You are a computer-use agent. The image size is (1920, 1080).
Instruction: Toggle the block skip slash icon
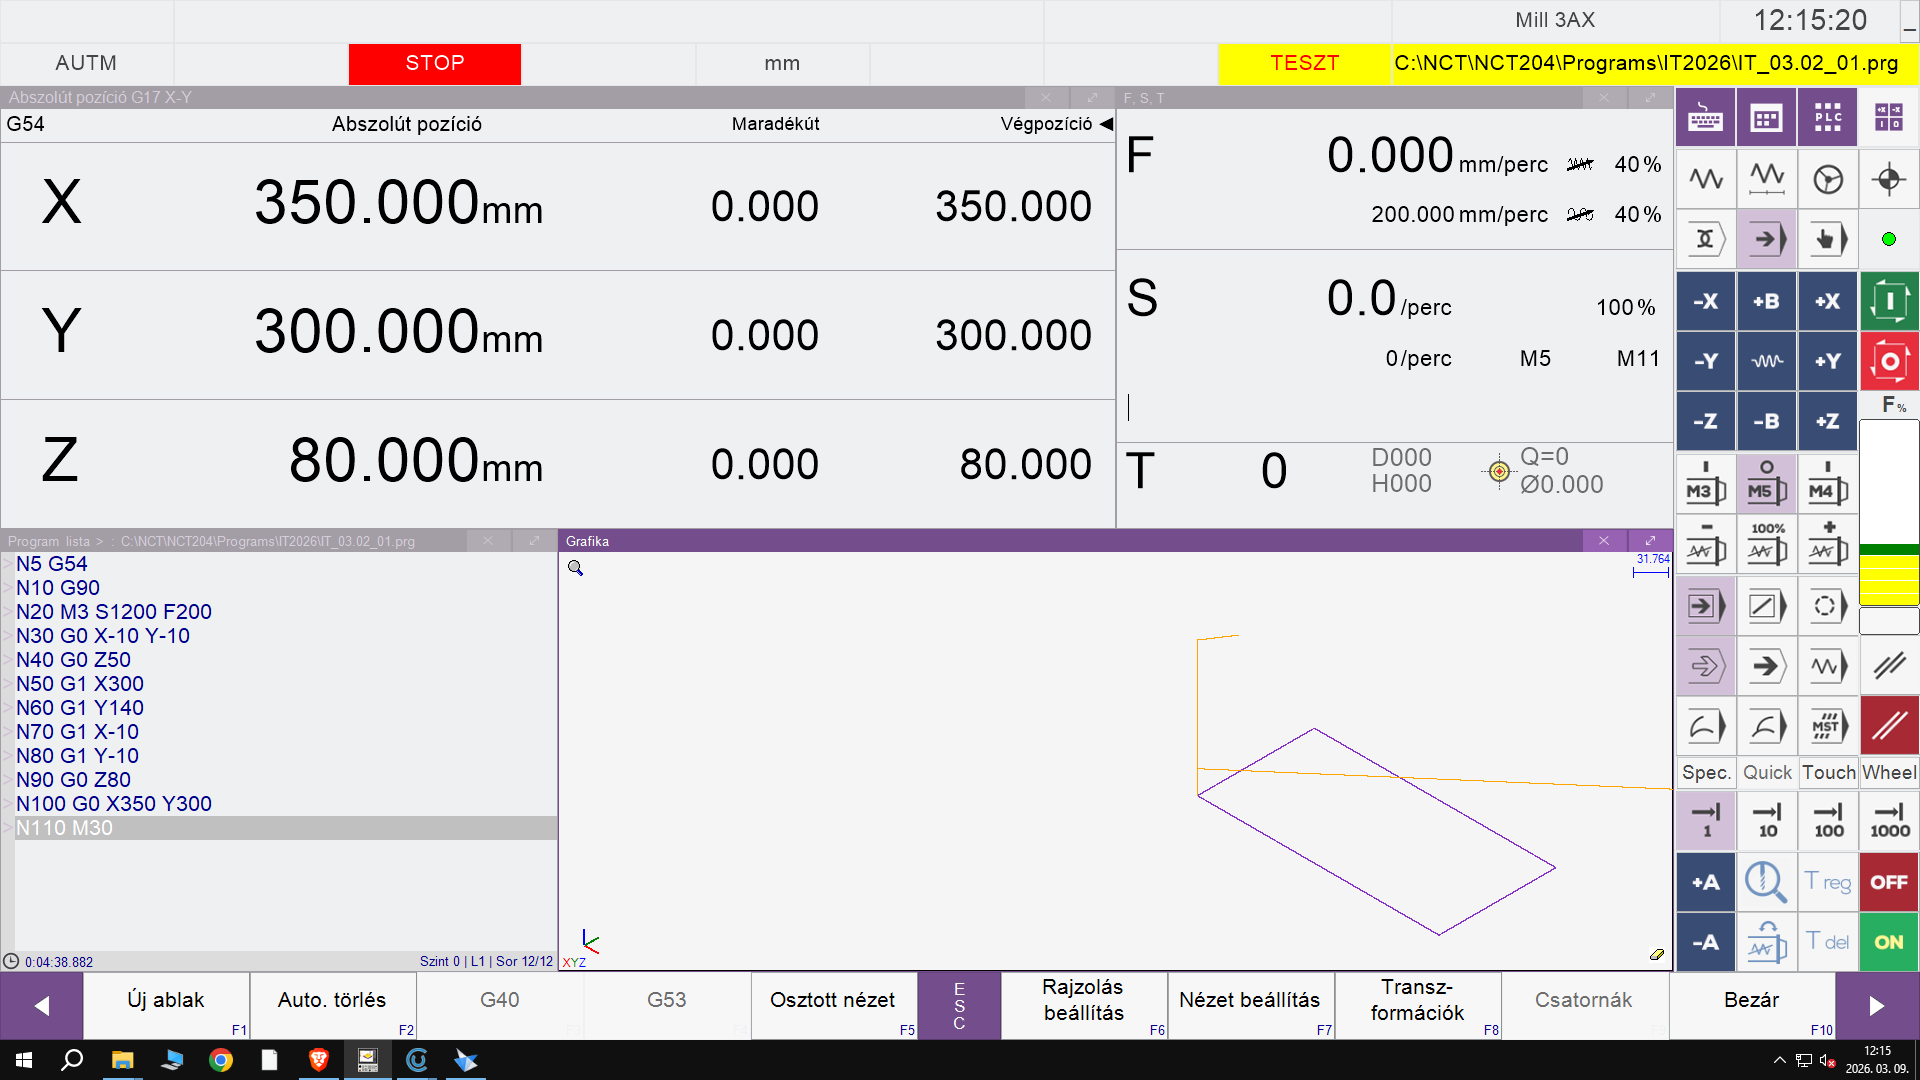click(1767, 605)
